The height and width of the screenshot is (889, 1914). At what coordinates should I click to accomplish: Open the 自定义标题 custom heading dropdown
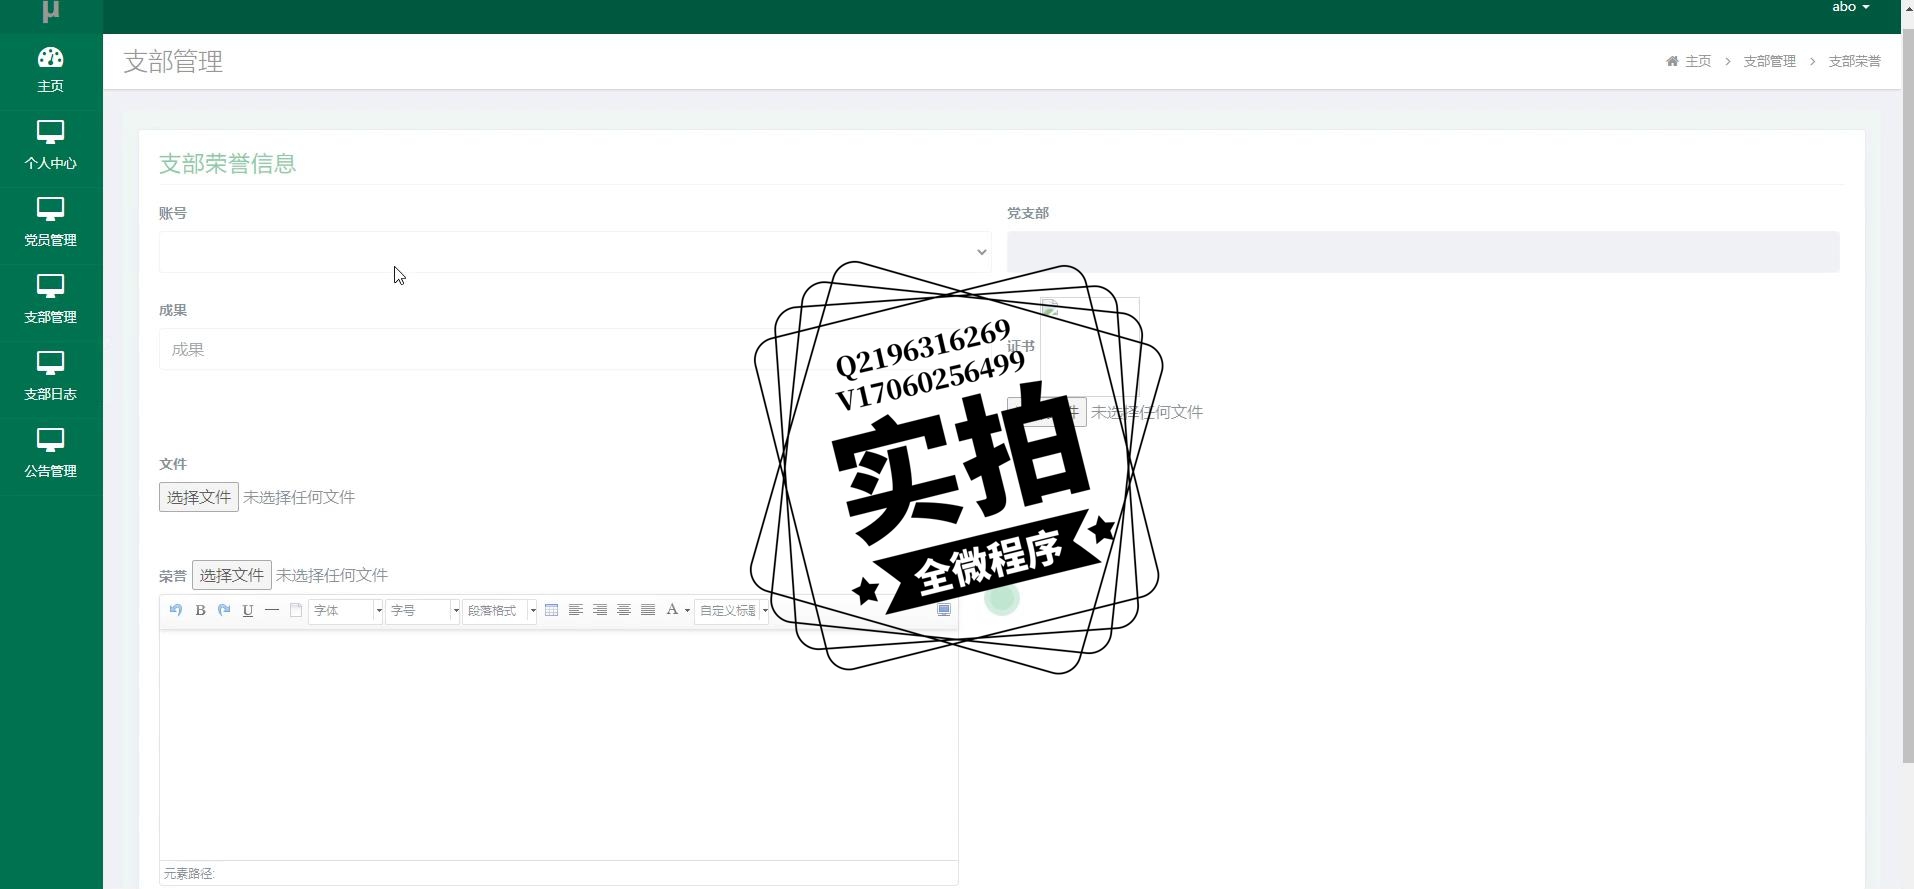click(732, 610)
